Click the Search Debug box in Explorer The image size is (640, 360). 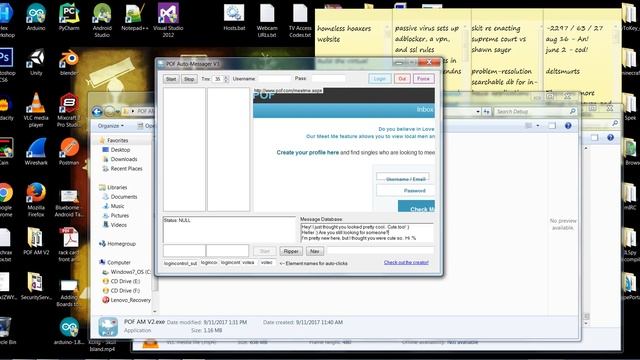[536, 111]
